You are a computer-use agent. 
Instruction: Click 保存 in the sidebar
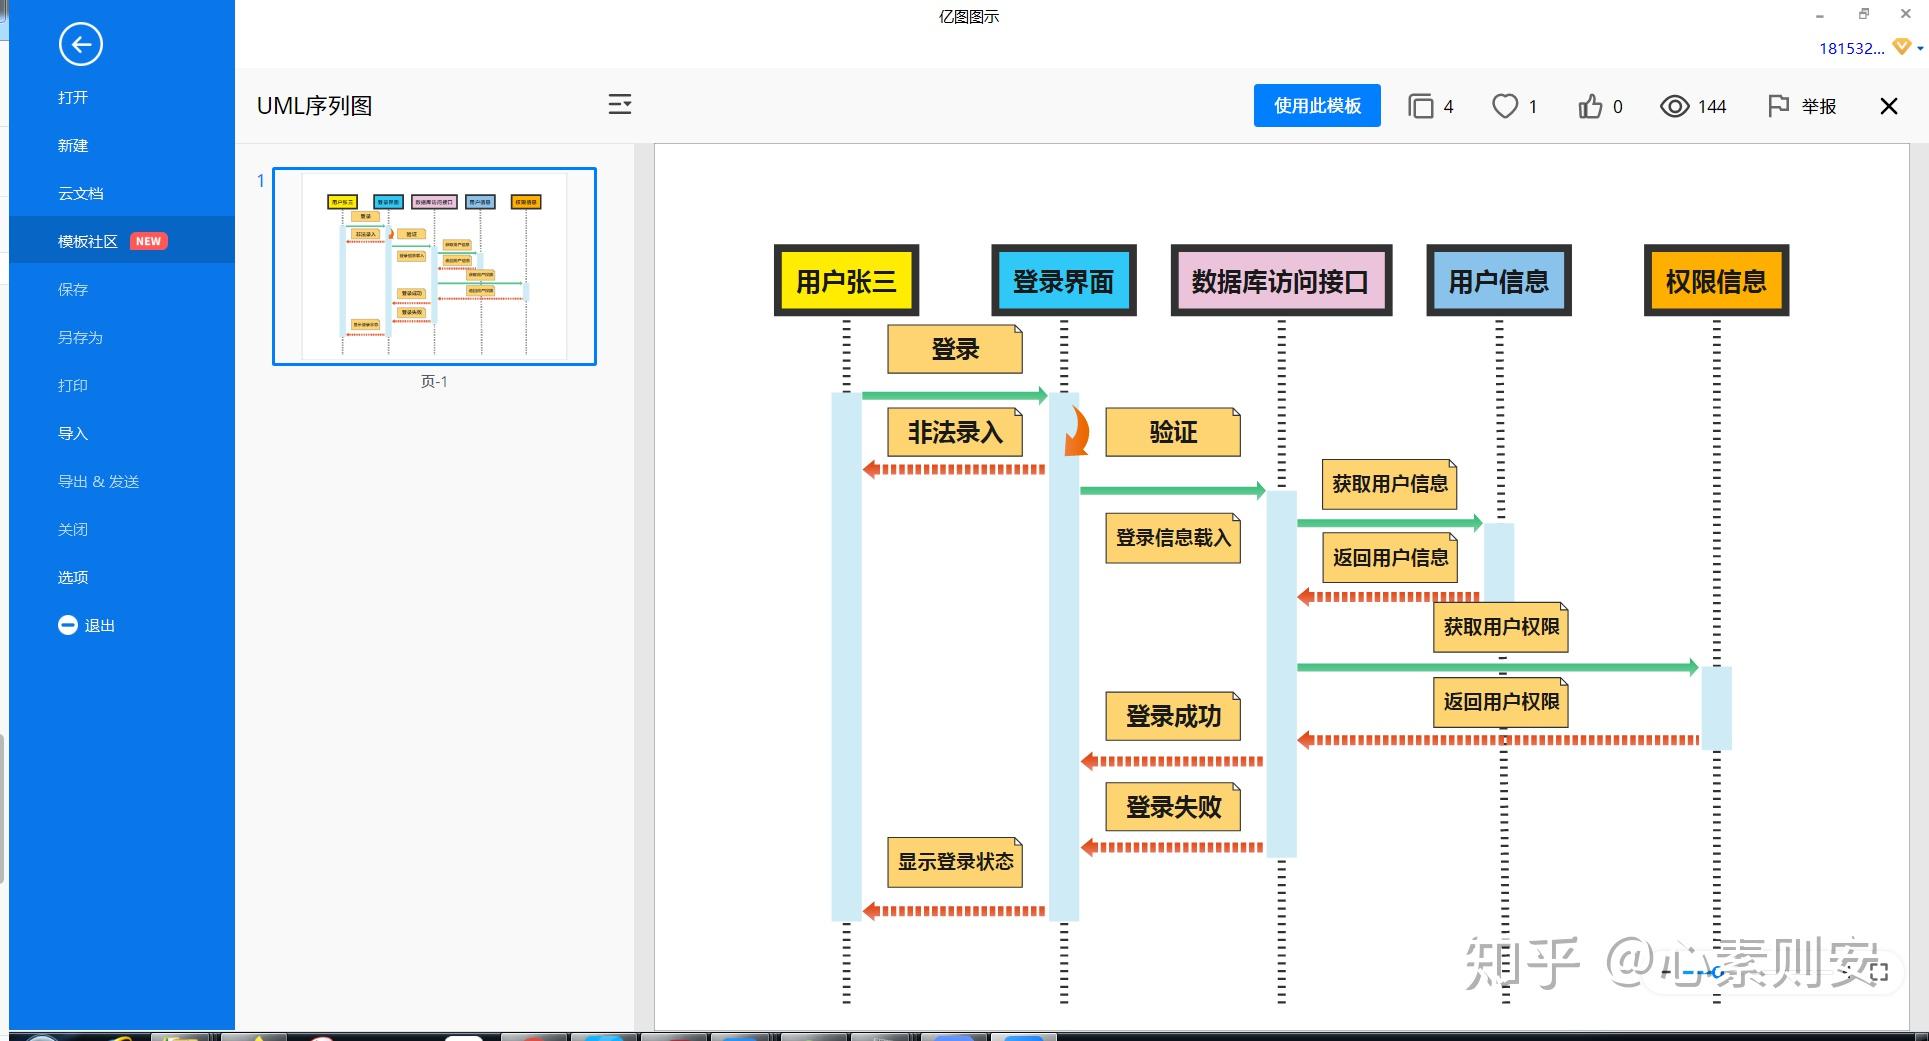click(x=73, y=289)
